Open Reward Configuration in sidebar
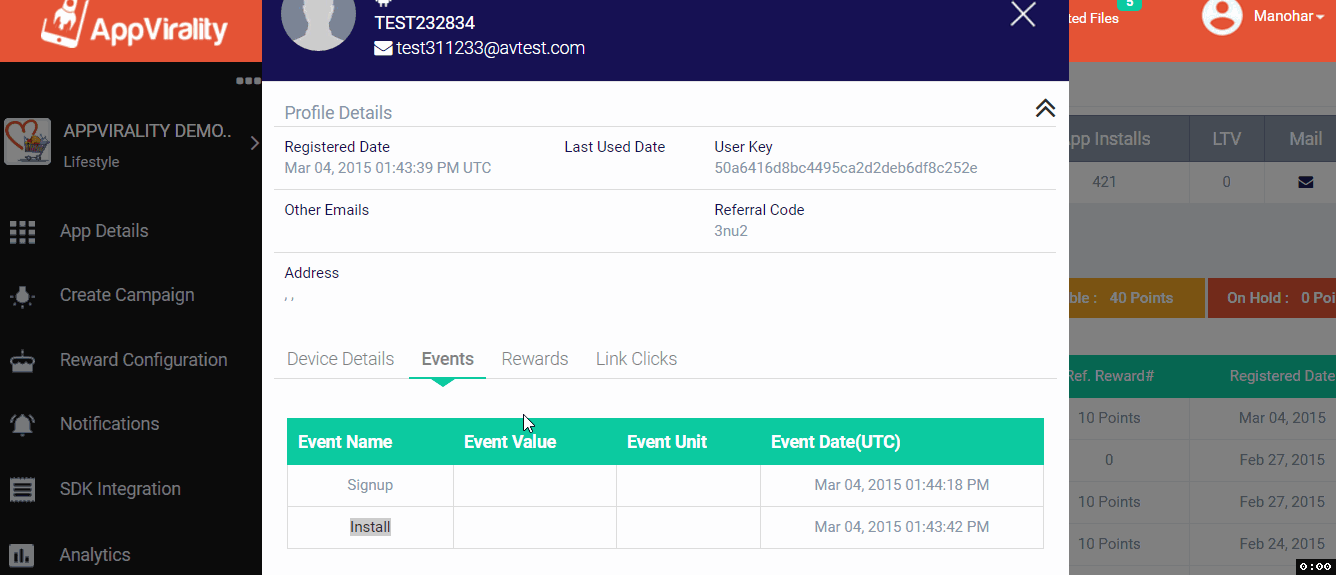Viewport: 1336px width, 575px height. (x=144, y=360)
